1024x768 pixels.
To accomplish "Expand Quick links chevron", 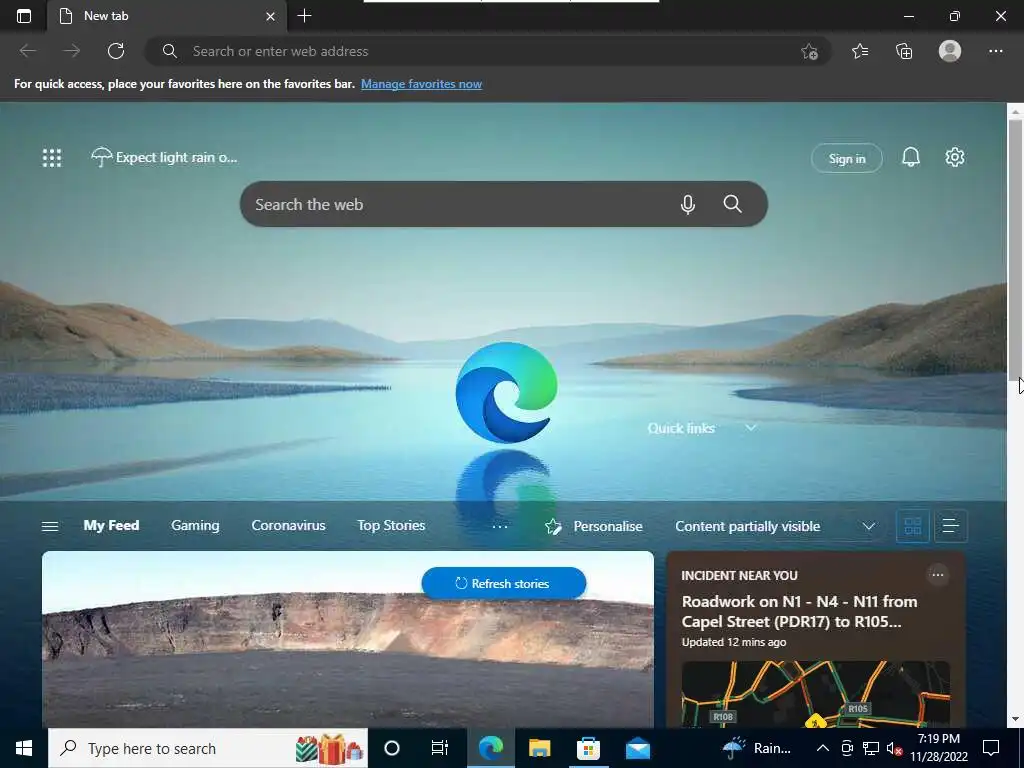I will (x=750, y=428).
